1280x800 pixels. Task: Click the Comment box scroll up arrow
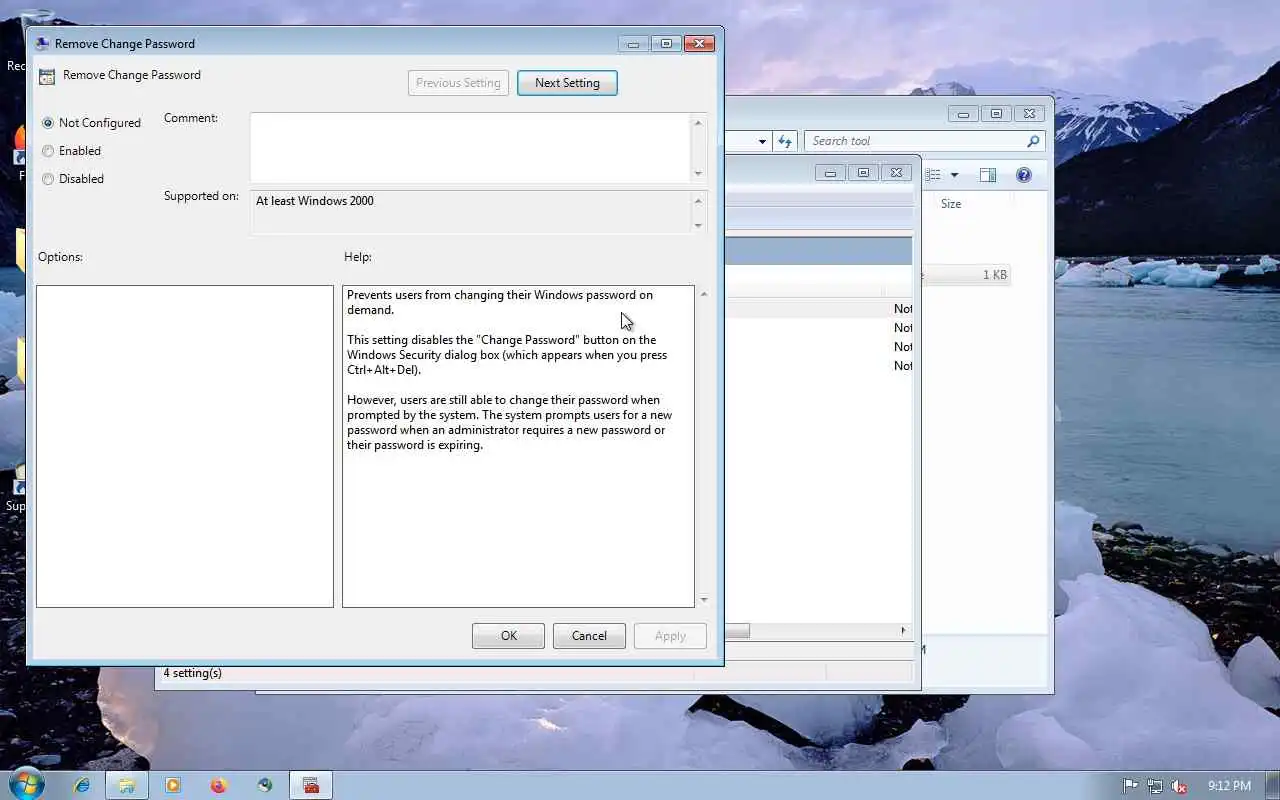(x=698, y=122)
